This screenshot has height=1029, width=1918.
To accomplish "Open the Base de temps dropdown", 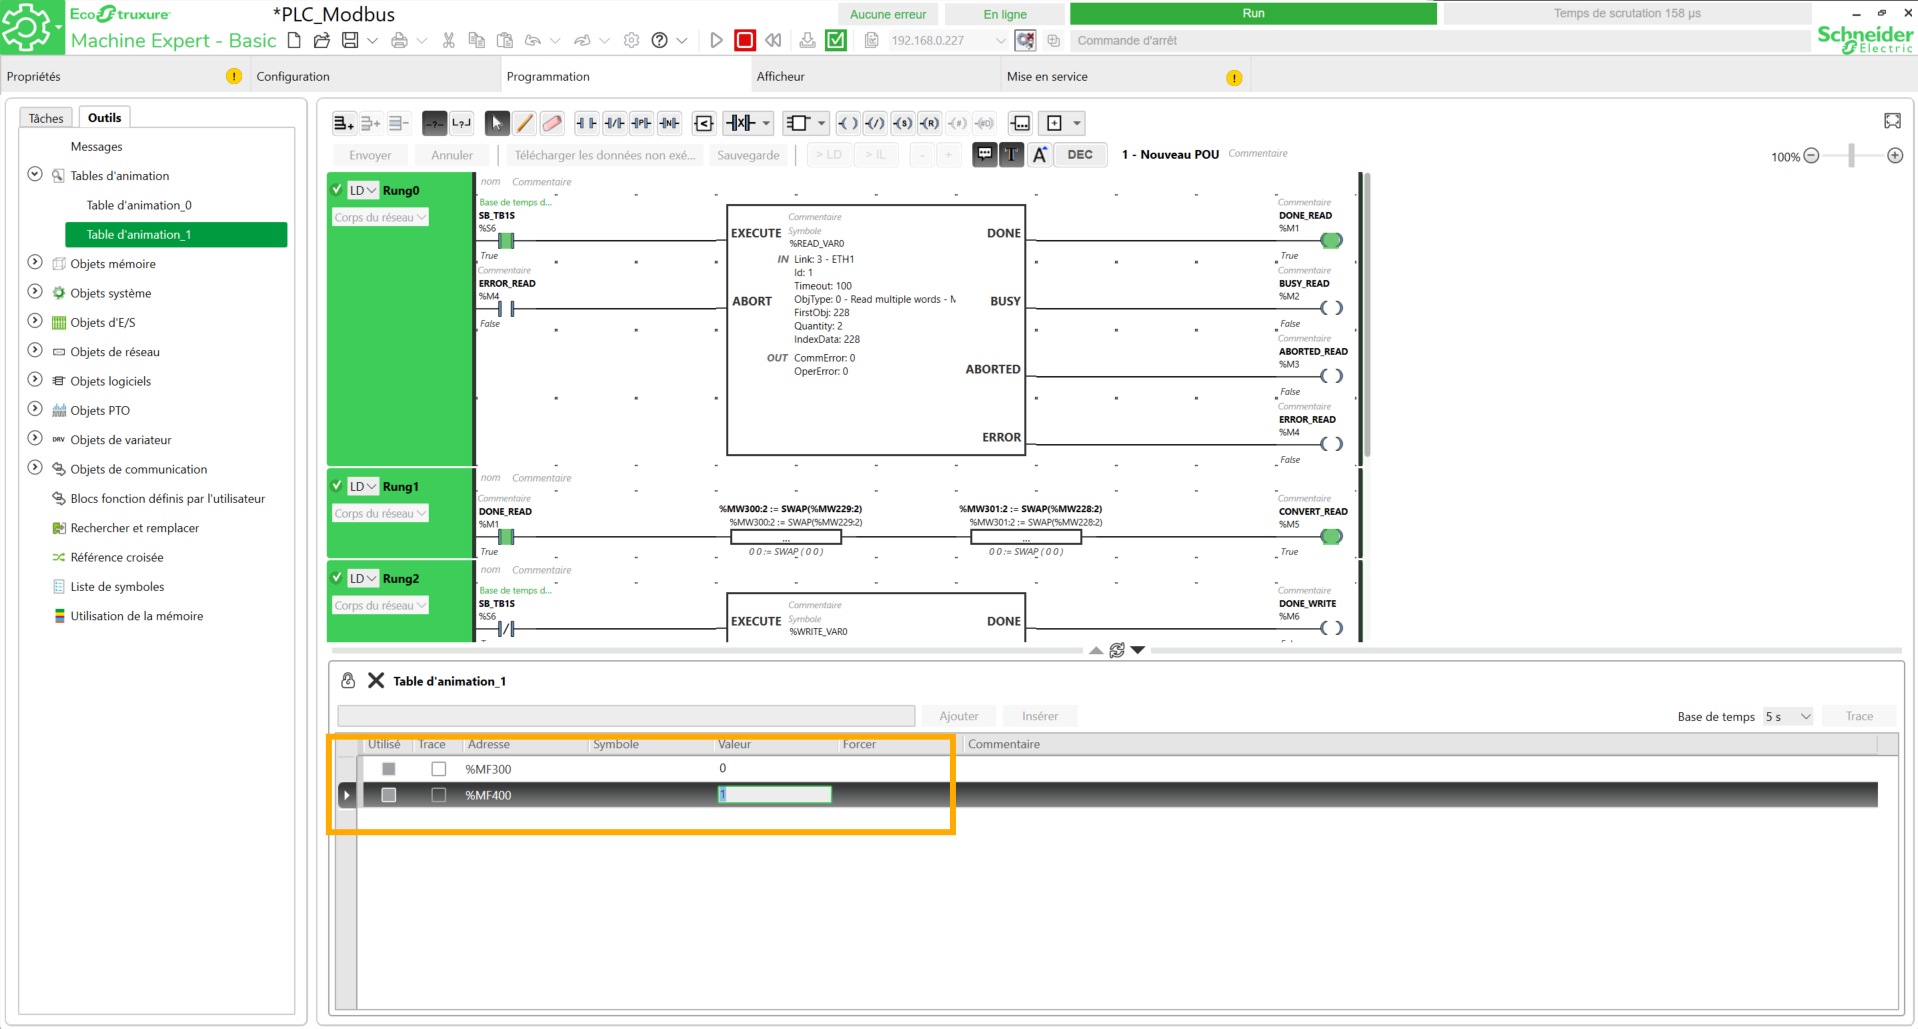I will tap(1788, 716).
